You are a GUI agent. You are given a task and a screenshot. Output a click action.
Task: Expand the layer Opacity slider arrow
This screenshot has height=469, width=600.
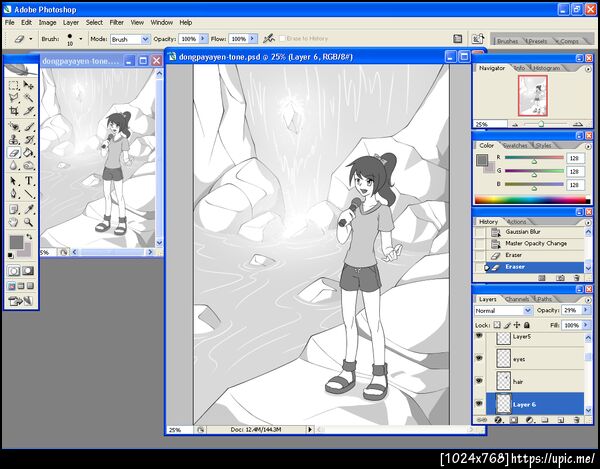point(586,310)
